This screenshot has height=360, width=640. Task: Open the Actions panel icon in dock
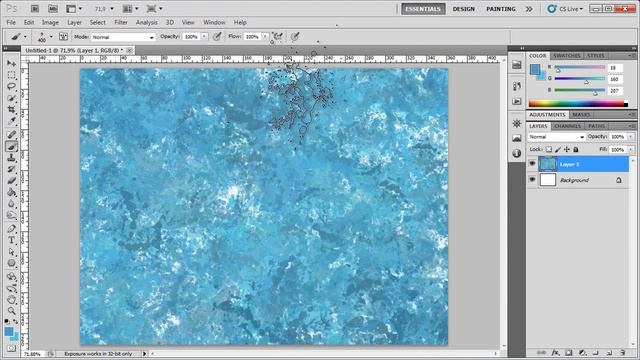click(517, 101)
